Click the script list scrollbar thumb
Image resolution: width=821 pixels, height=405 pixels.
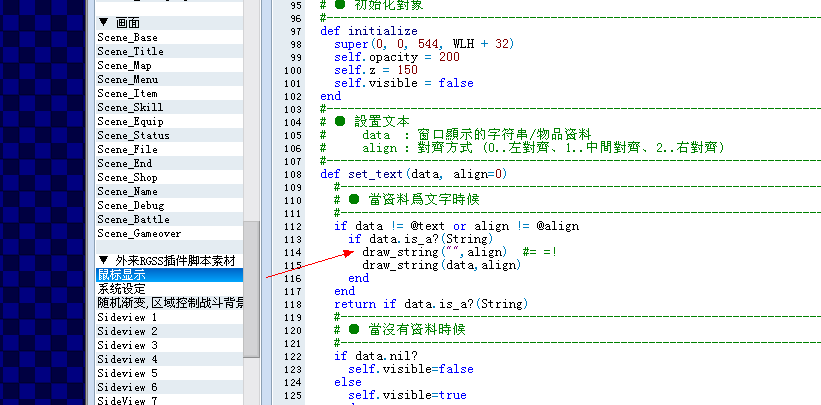click(252, 289)
